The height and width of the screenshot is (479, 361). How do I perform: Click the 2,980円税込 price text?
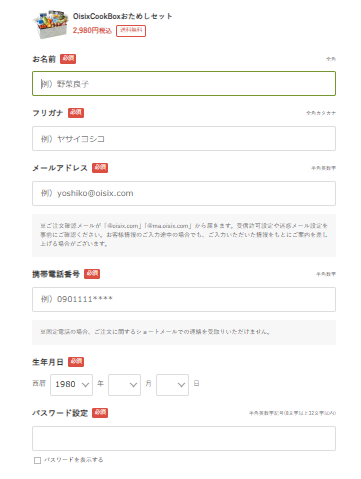coord(92,30)
